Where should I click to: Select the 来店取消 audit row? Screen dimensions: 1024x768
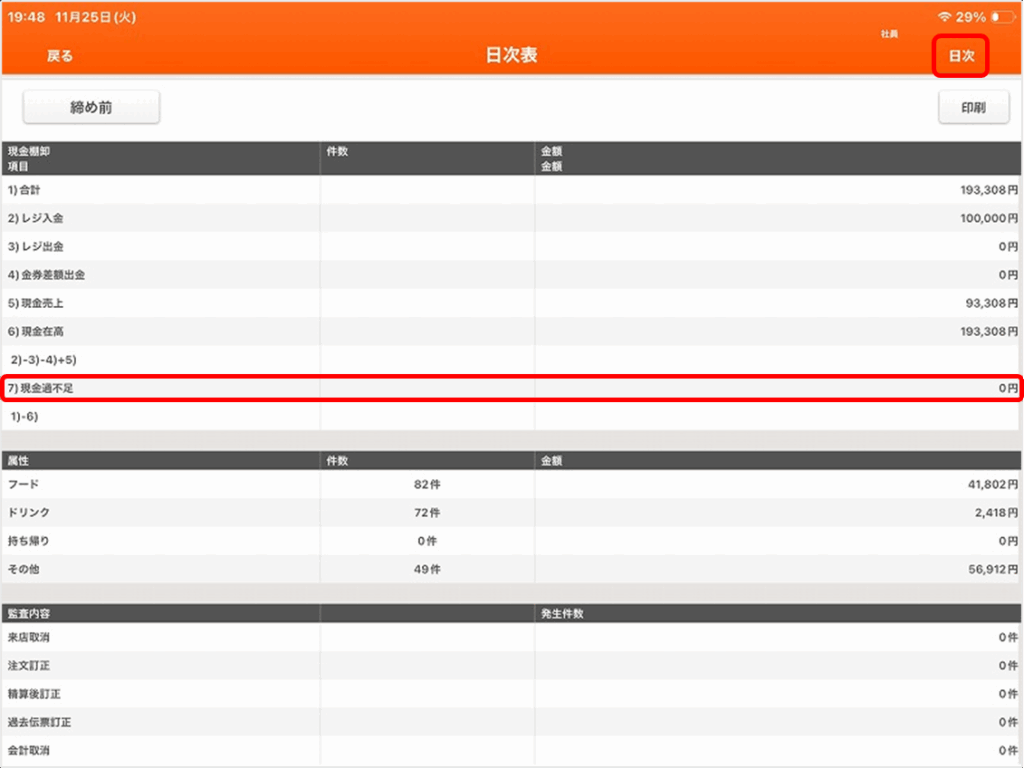pos(511,637)
